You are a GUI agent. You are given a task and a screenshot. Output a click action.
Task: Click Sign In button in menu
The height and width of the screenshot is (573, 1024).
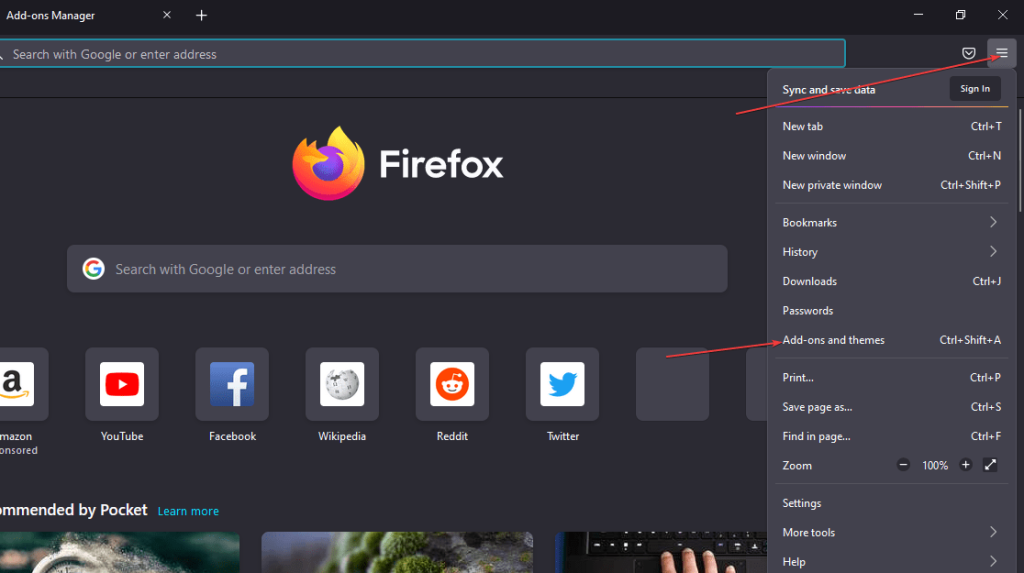point(975,89)
